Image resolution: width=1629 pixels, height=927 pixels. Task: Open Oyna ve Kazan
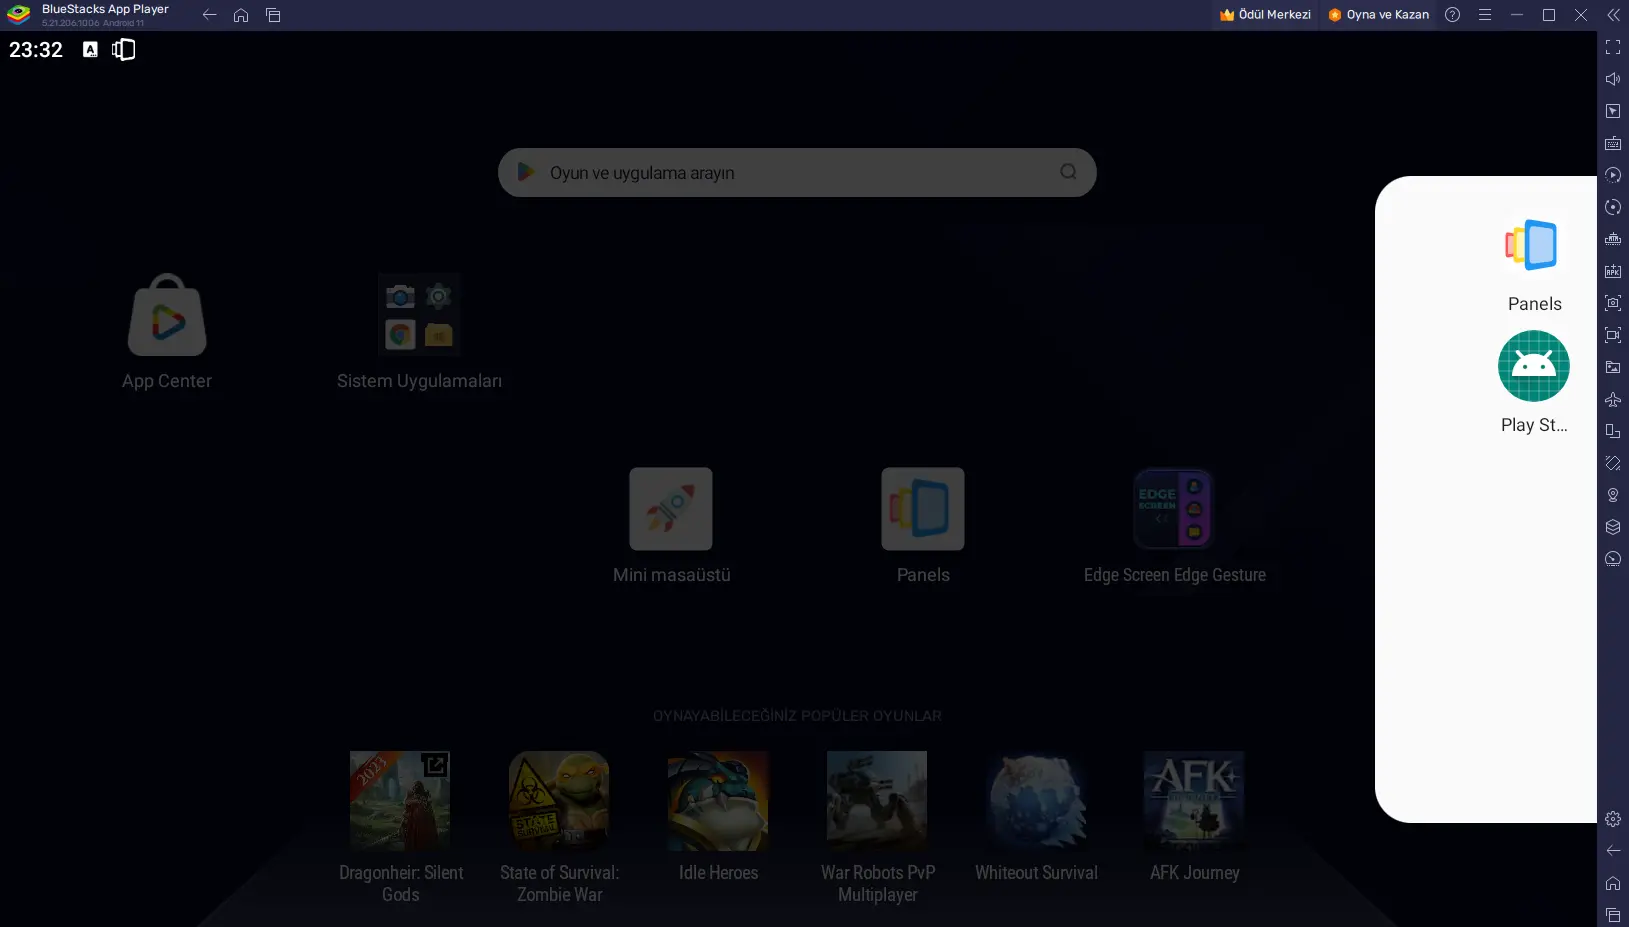pos(1378,15)
